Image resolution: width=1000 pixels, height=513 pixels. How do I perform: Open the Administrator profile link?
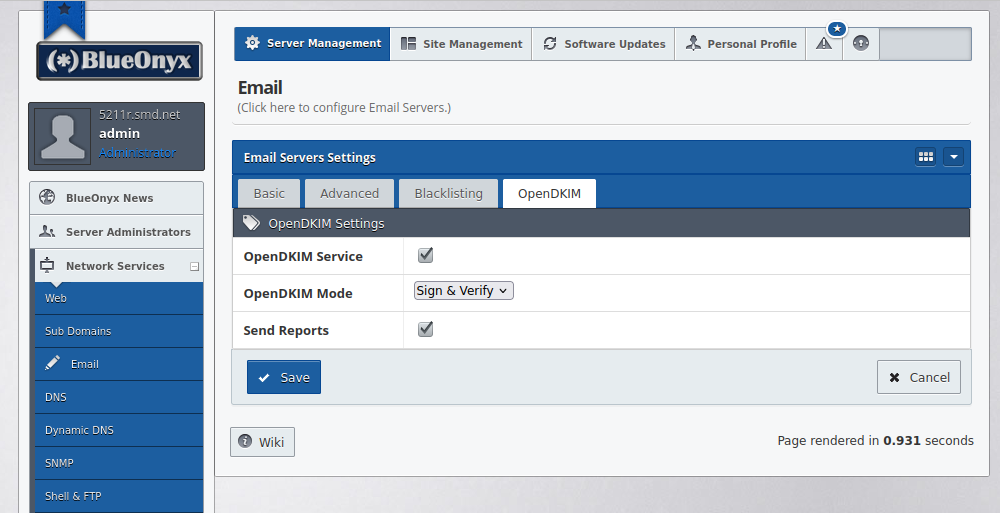(x=137, y=153)
